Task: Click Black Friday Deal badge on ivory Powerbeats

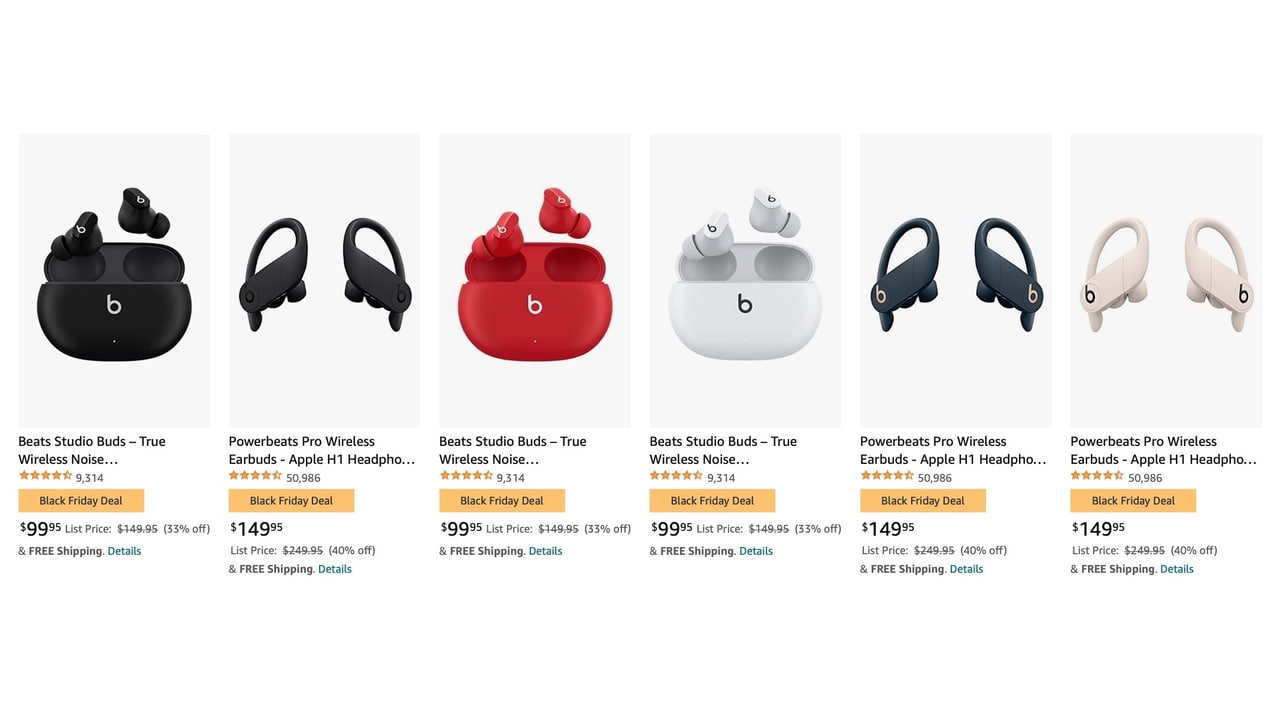Action: [1133, 501]
